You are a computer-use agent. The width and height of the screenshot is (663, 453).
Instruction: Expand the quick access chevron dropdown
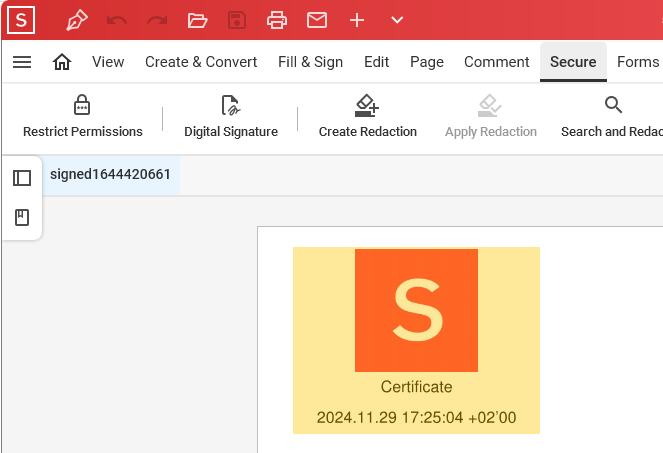397,20
